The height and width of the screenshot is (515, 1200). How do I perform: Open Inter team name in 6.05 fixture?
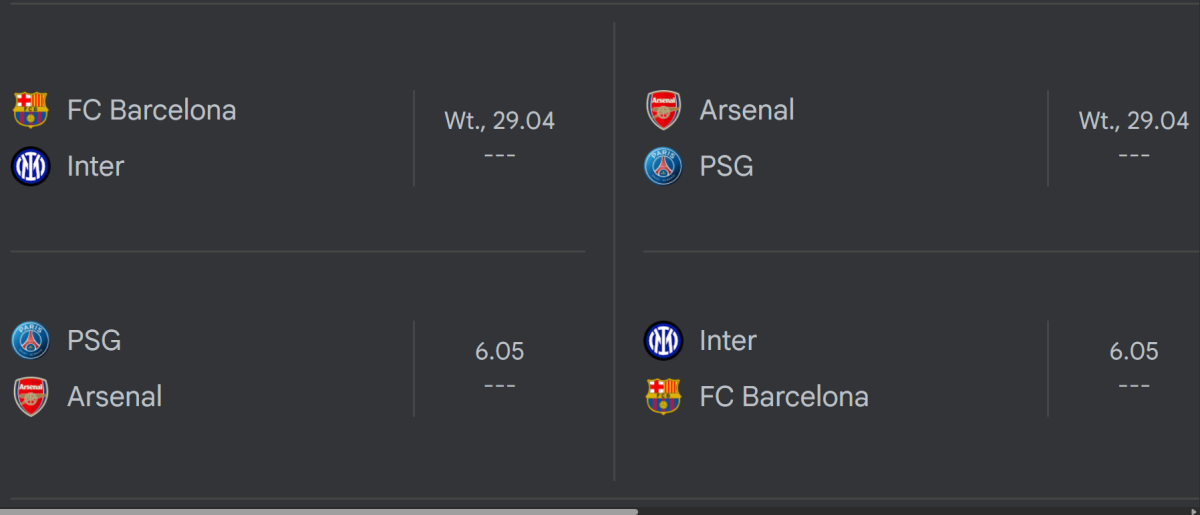coord(727,341)
